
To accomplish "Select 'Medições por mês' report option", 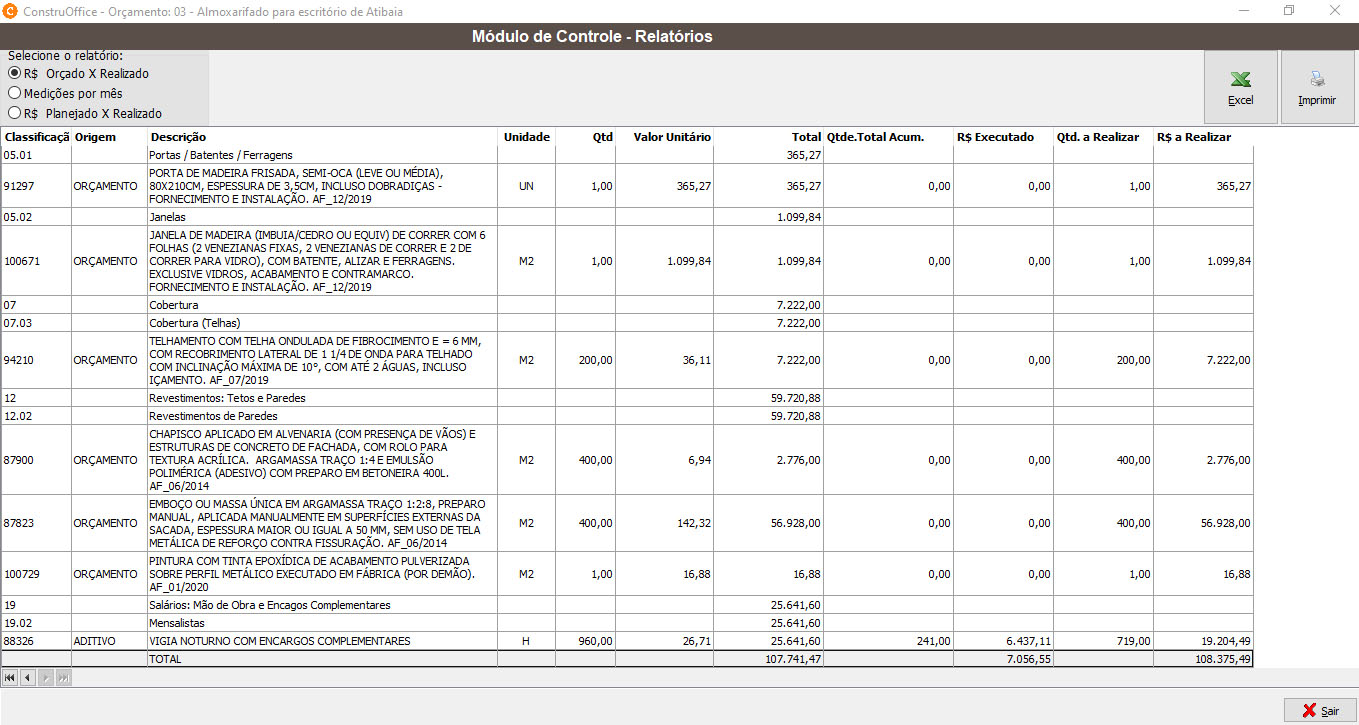I will point(65,94).
